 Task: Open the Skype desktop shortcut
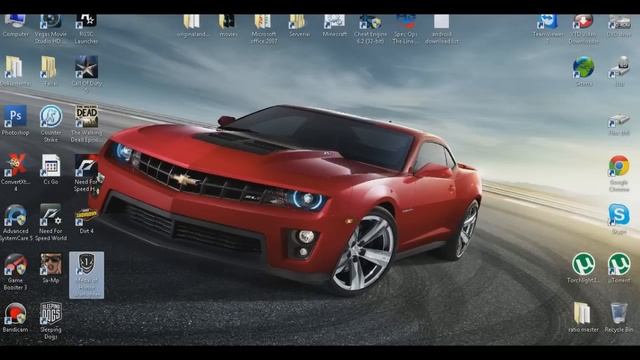[619, 219]
